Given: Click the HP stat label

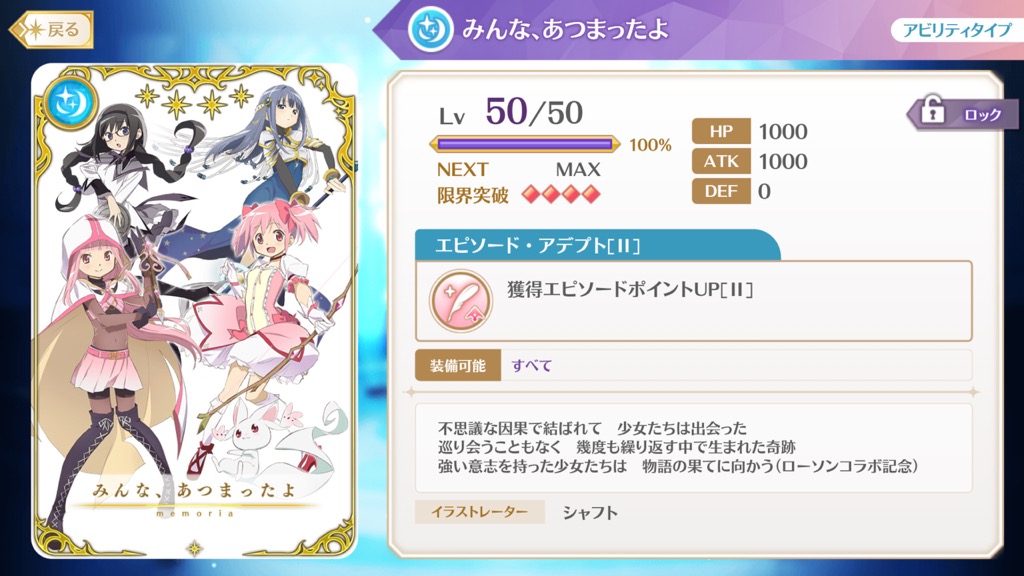Looking at the screenshot, I should [x=721, y=131].
